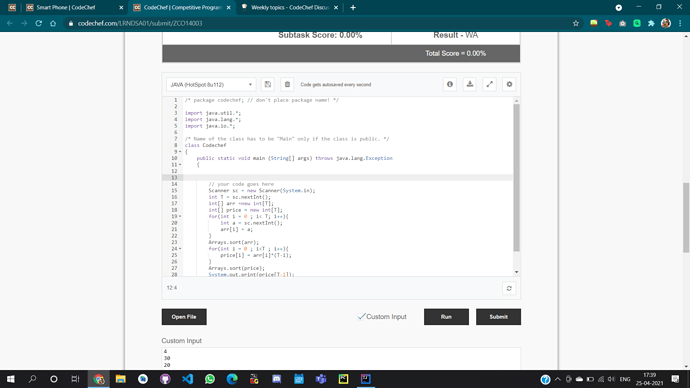The width and height of the screenshot is (690, 388).
Task: Expand the editor to fullscreen
Action: pos(489,84)
